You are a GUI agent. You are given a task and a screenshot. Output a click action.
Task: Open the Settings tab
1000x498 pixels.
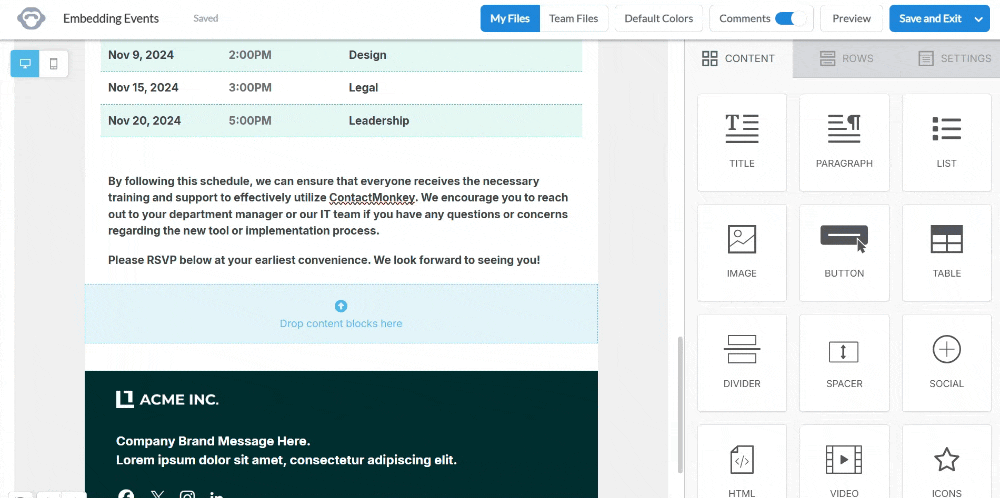[x=954, y=59]
